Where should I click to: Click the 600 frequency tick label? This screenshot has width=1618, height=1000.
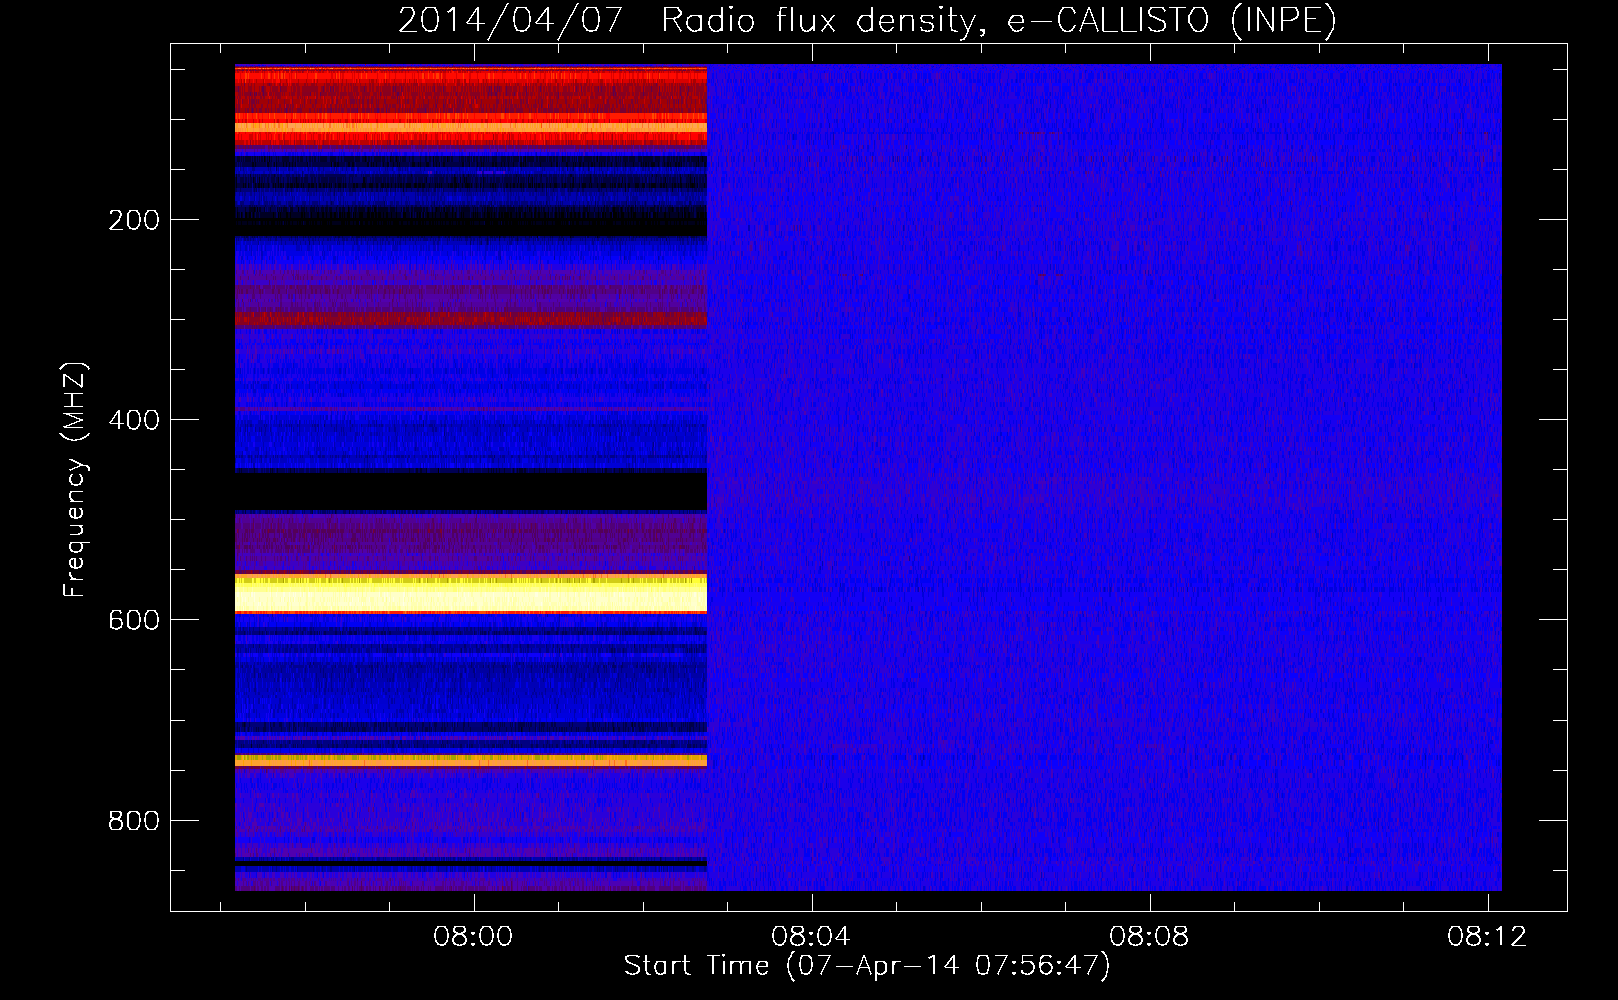pos(134,620)
